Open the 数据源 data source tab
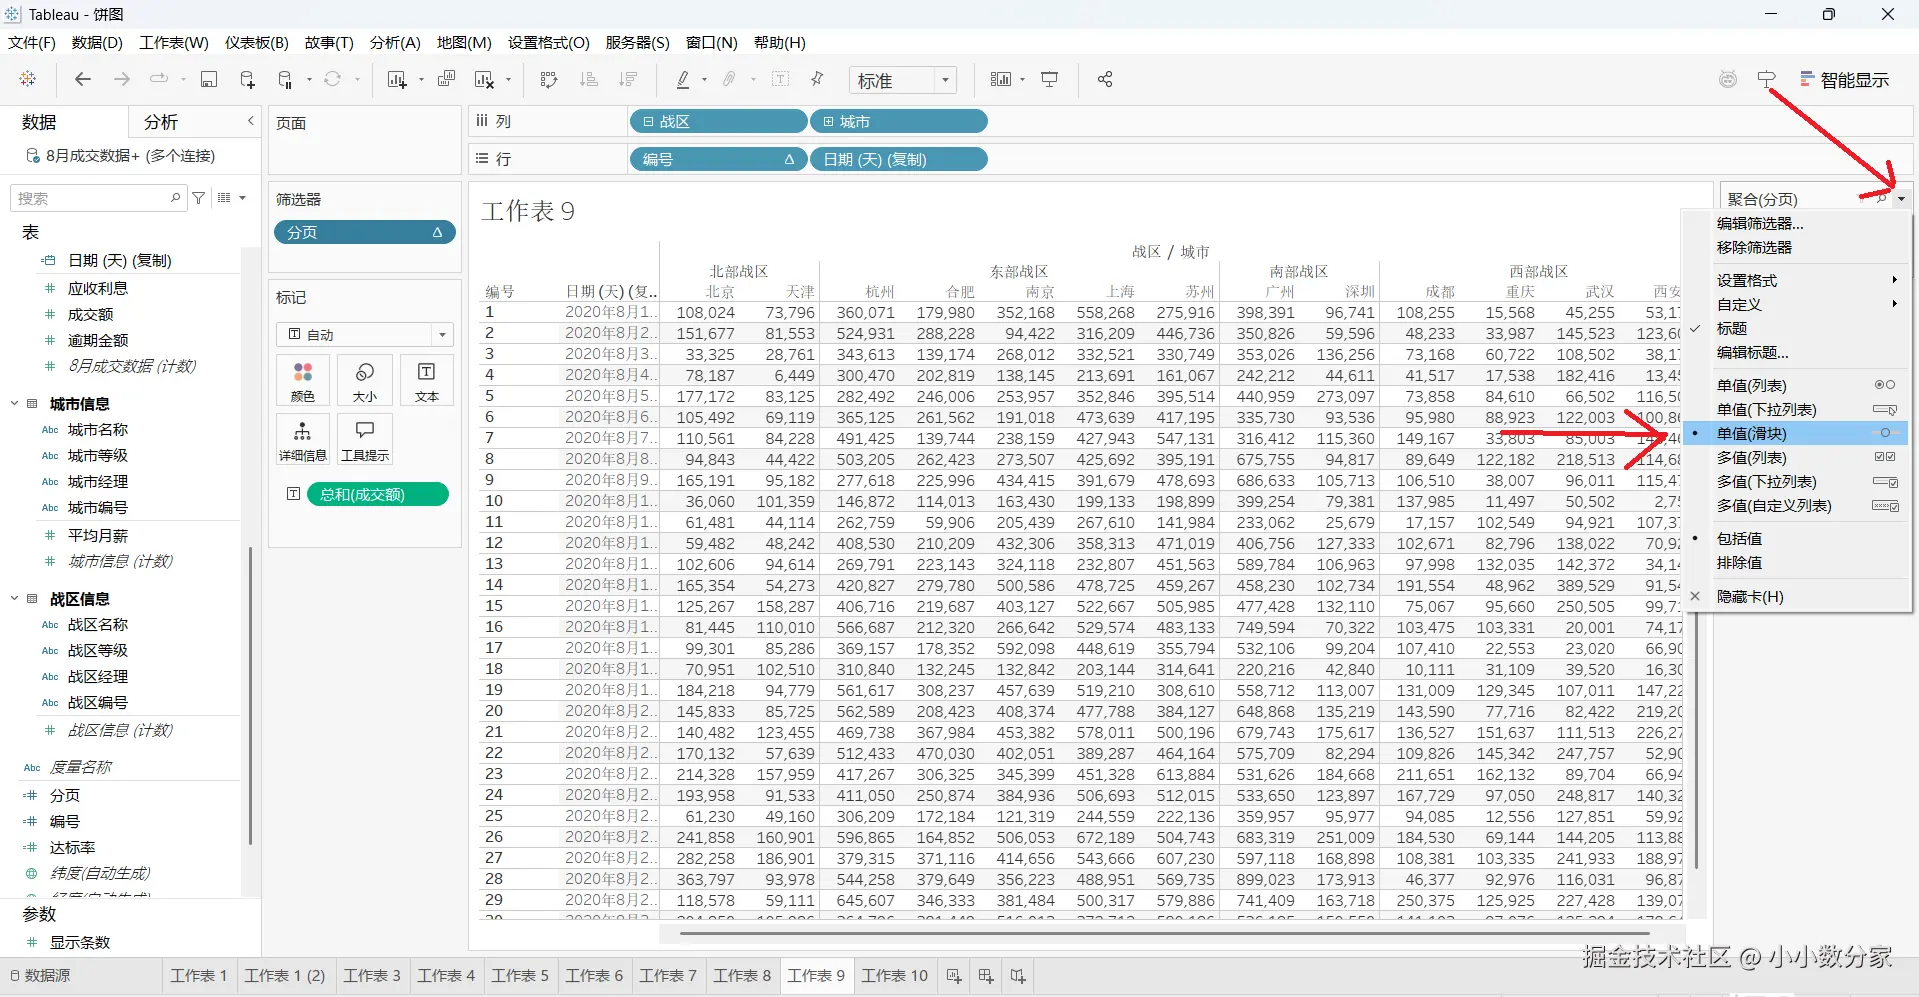1919x997 pixels. pyautogui.click(x=41, y=976)
